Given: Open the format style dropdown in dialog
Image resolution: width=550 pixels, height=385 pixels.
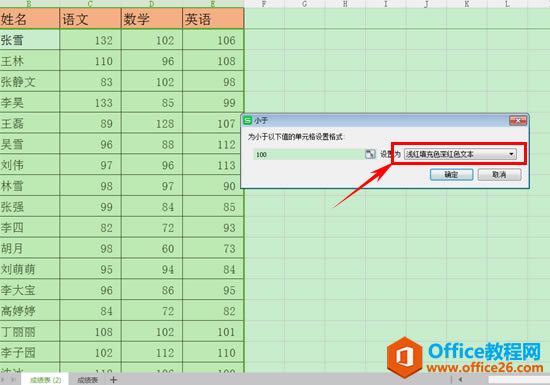Looking at the screenshot, I should (460, 154).
